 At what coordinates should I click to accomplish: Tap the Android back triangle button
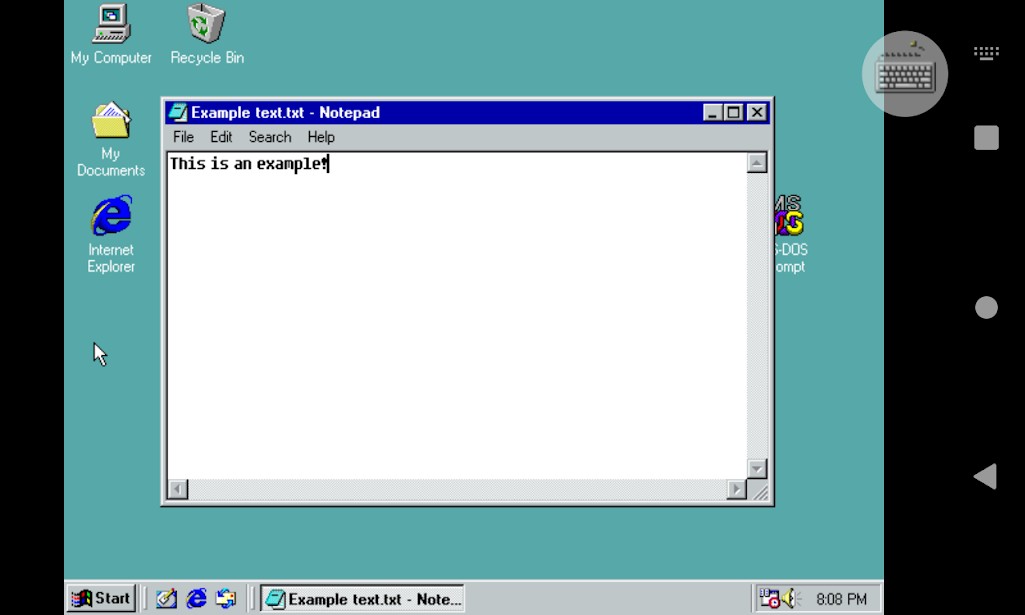[986, 476]
